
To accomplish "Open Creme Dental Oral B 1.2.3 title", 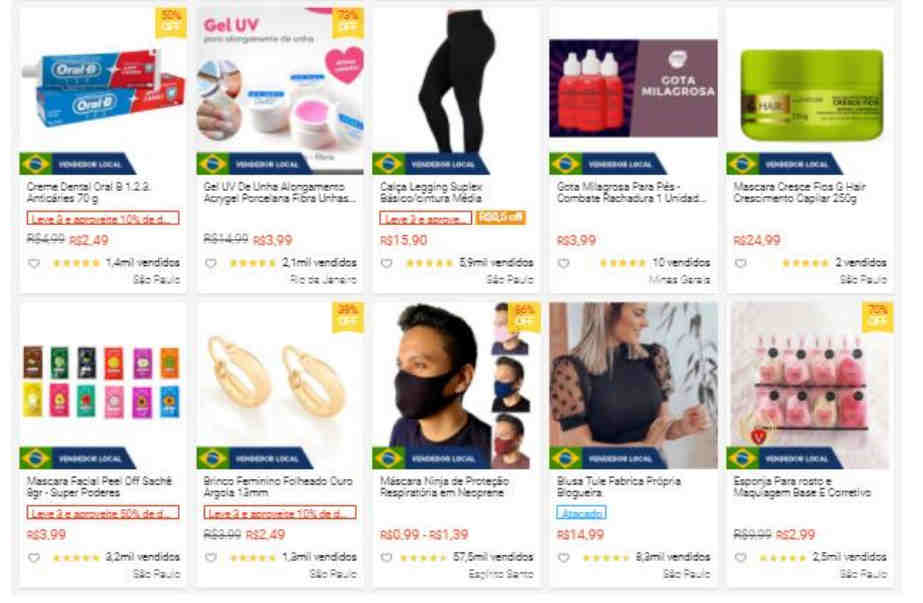I will (88, 193).
